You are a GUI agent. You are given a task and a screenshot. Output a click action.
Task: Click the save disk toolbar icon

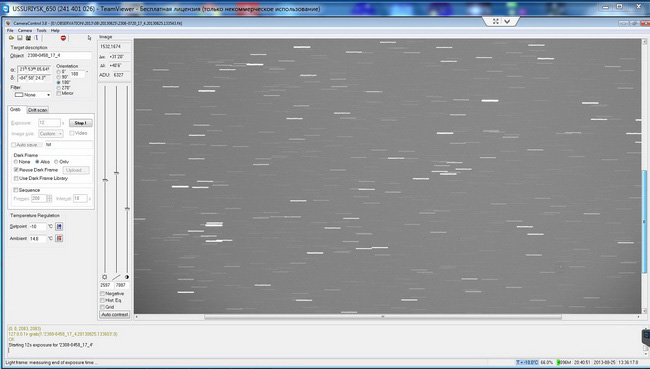[x=19, y=38]
